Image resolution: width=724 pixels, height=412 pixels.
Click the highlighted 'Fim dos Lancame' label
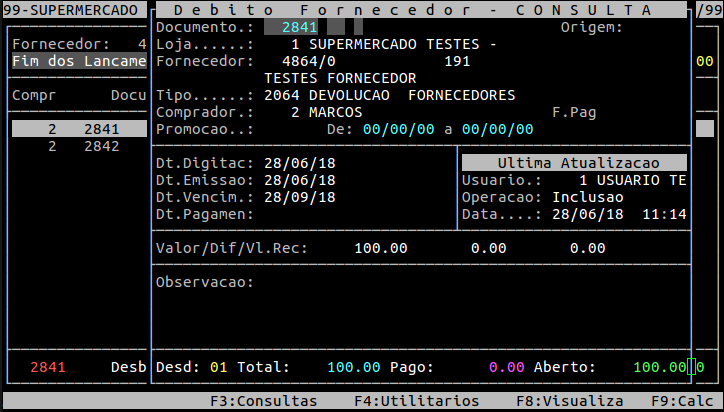tap(79, 61)
